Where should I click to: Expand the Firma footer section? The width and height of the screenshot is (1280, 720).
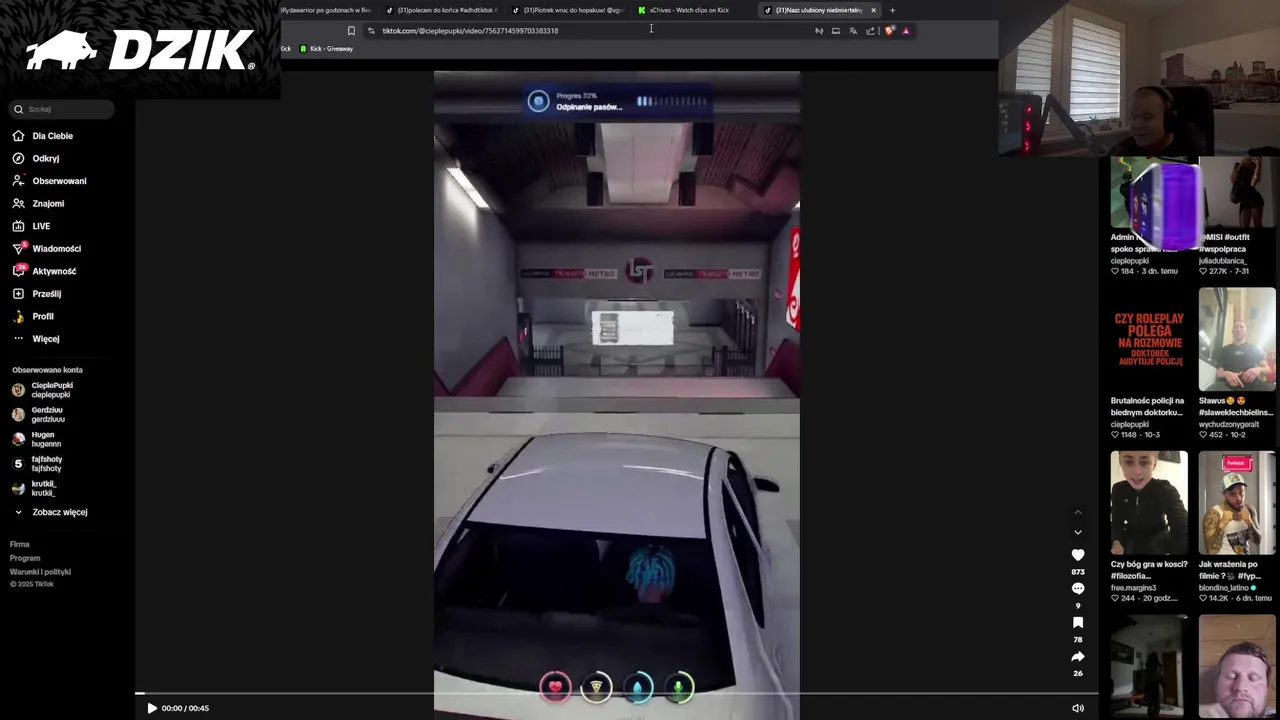click(x=20, y=544)
